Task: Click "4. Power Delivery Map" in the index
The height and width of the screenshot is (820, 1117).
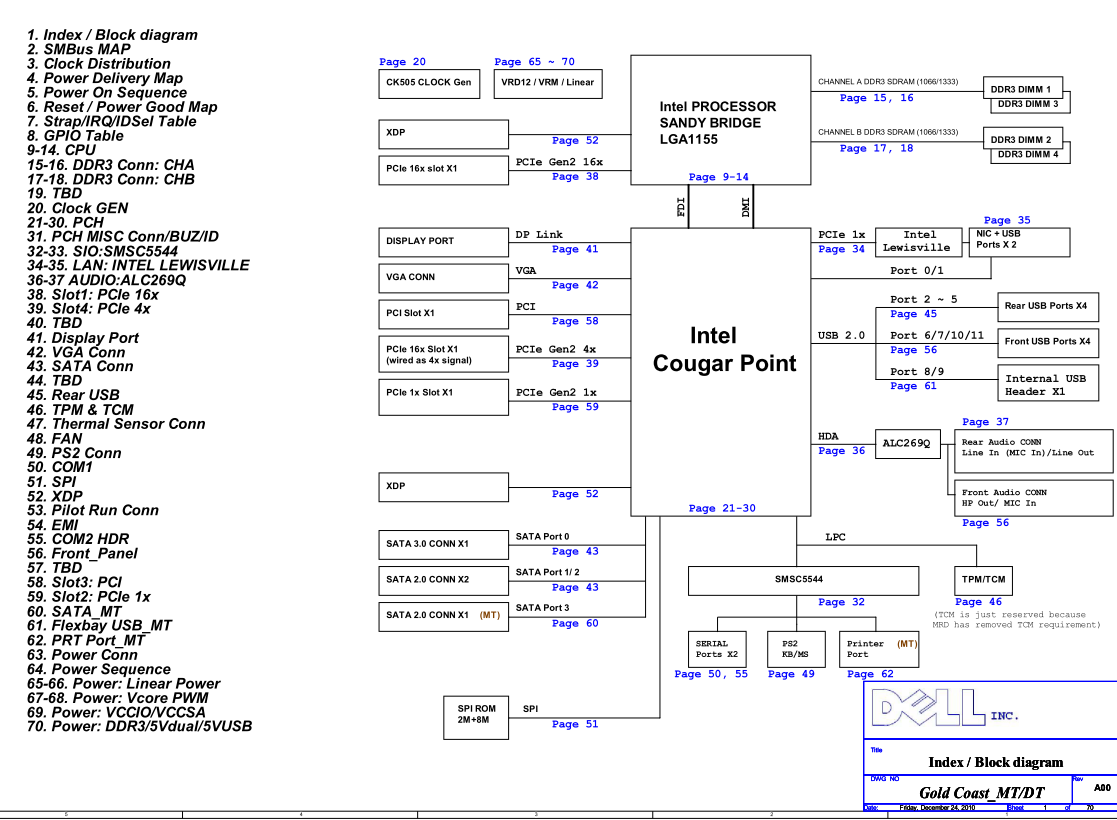Action: (x=105, y=78)
